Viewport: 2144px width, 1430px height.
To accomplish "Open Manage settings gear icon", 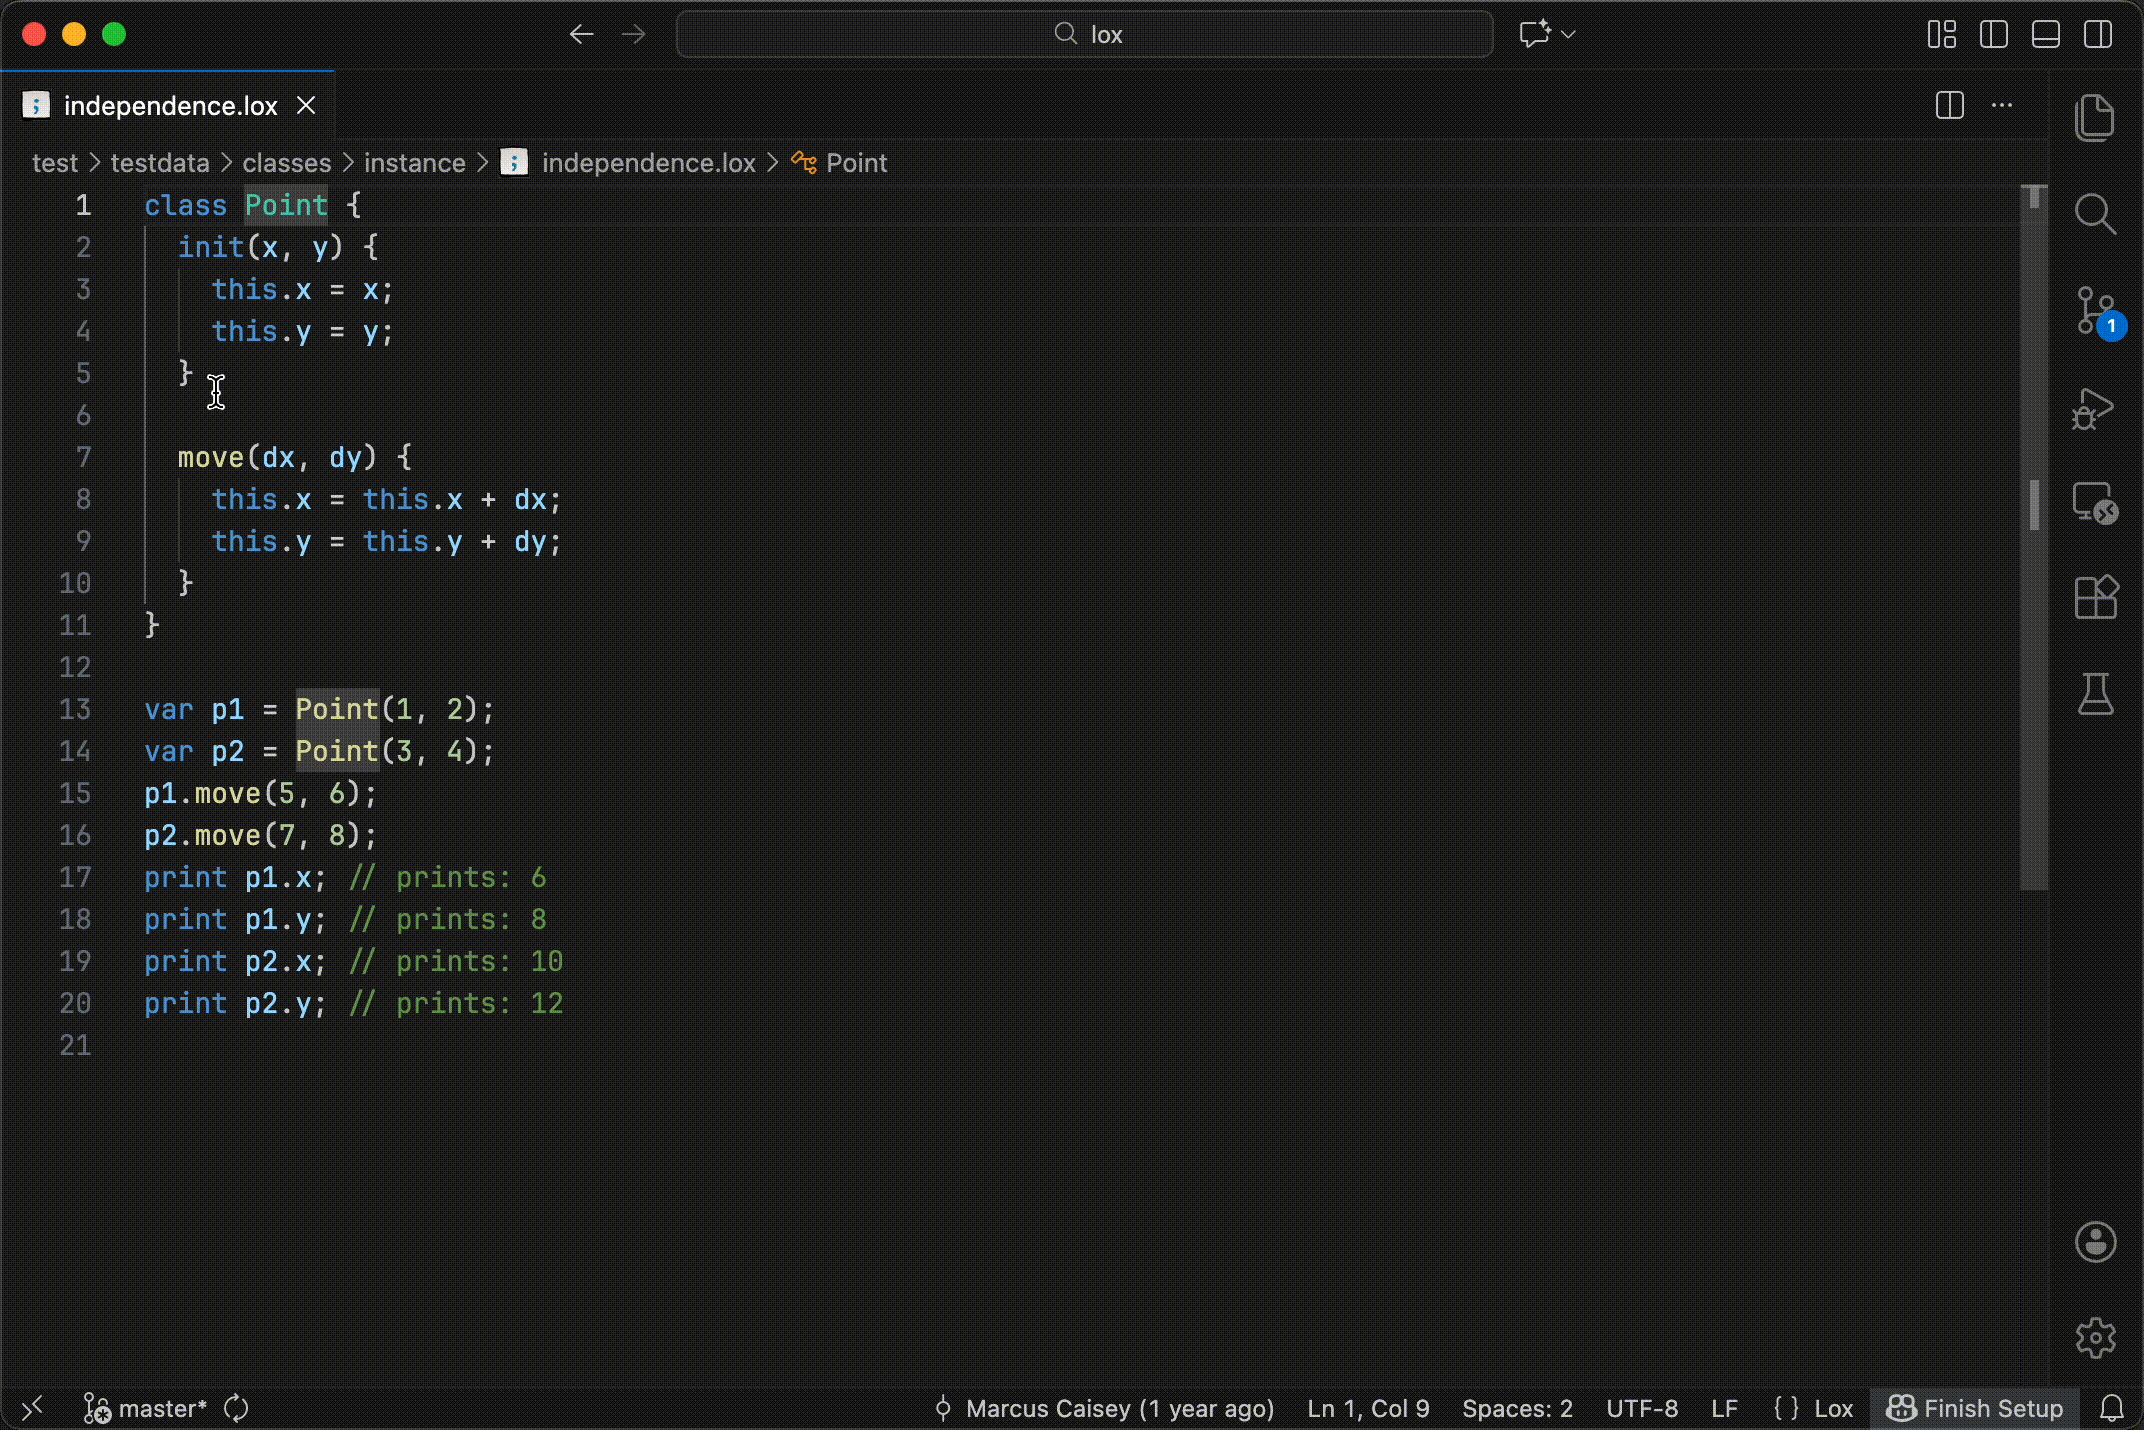I will click(x=2095, y=1337).
